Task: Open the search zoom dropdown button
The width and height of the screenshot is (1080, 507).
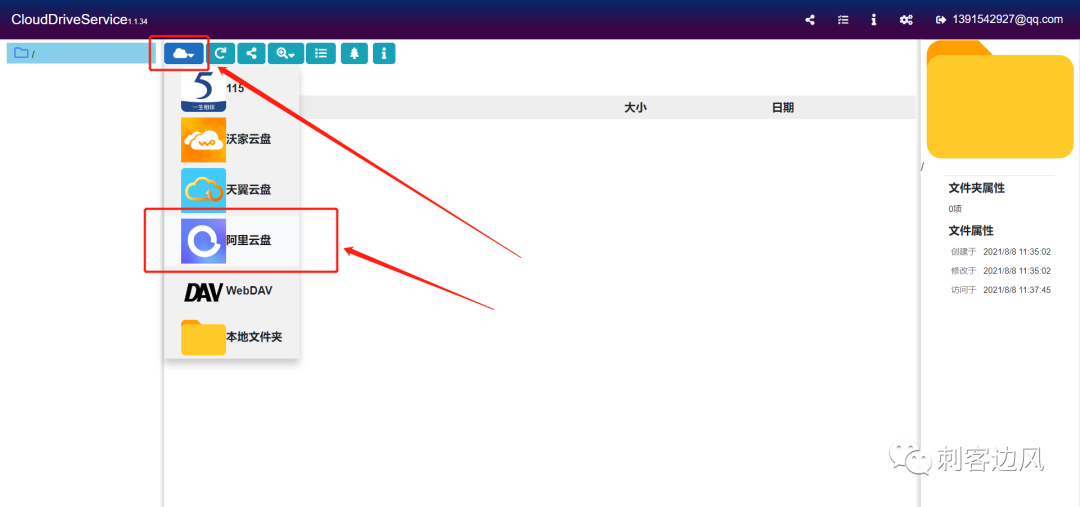Action: [286, 53]
